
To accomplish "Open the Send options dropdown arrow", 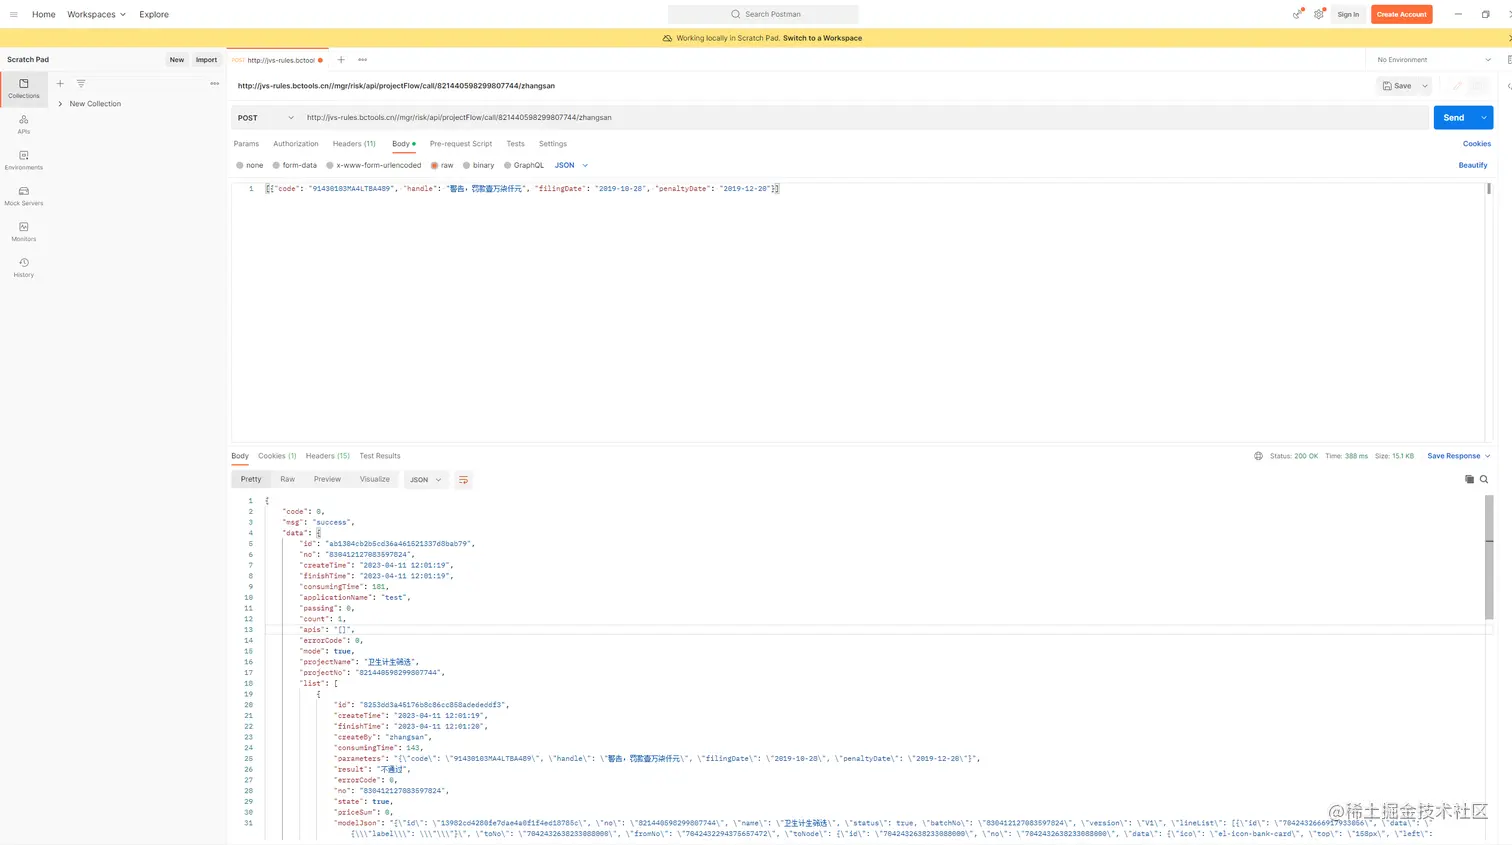I will [x=1484, y=118].
